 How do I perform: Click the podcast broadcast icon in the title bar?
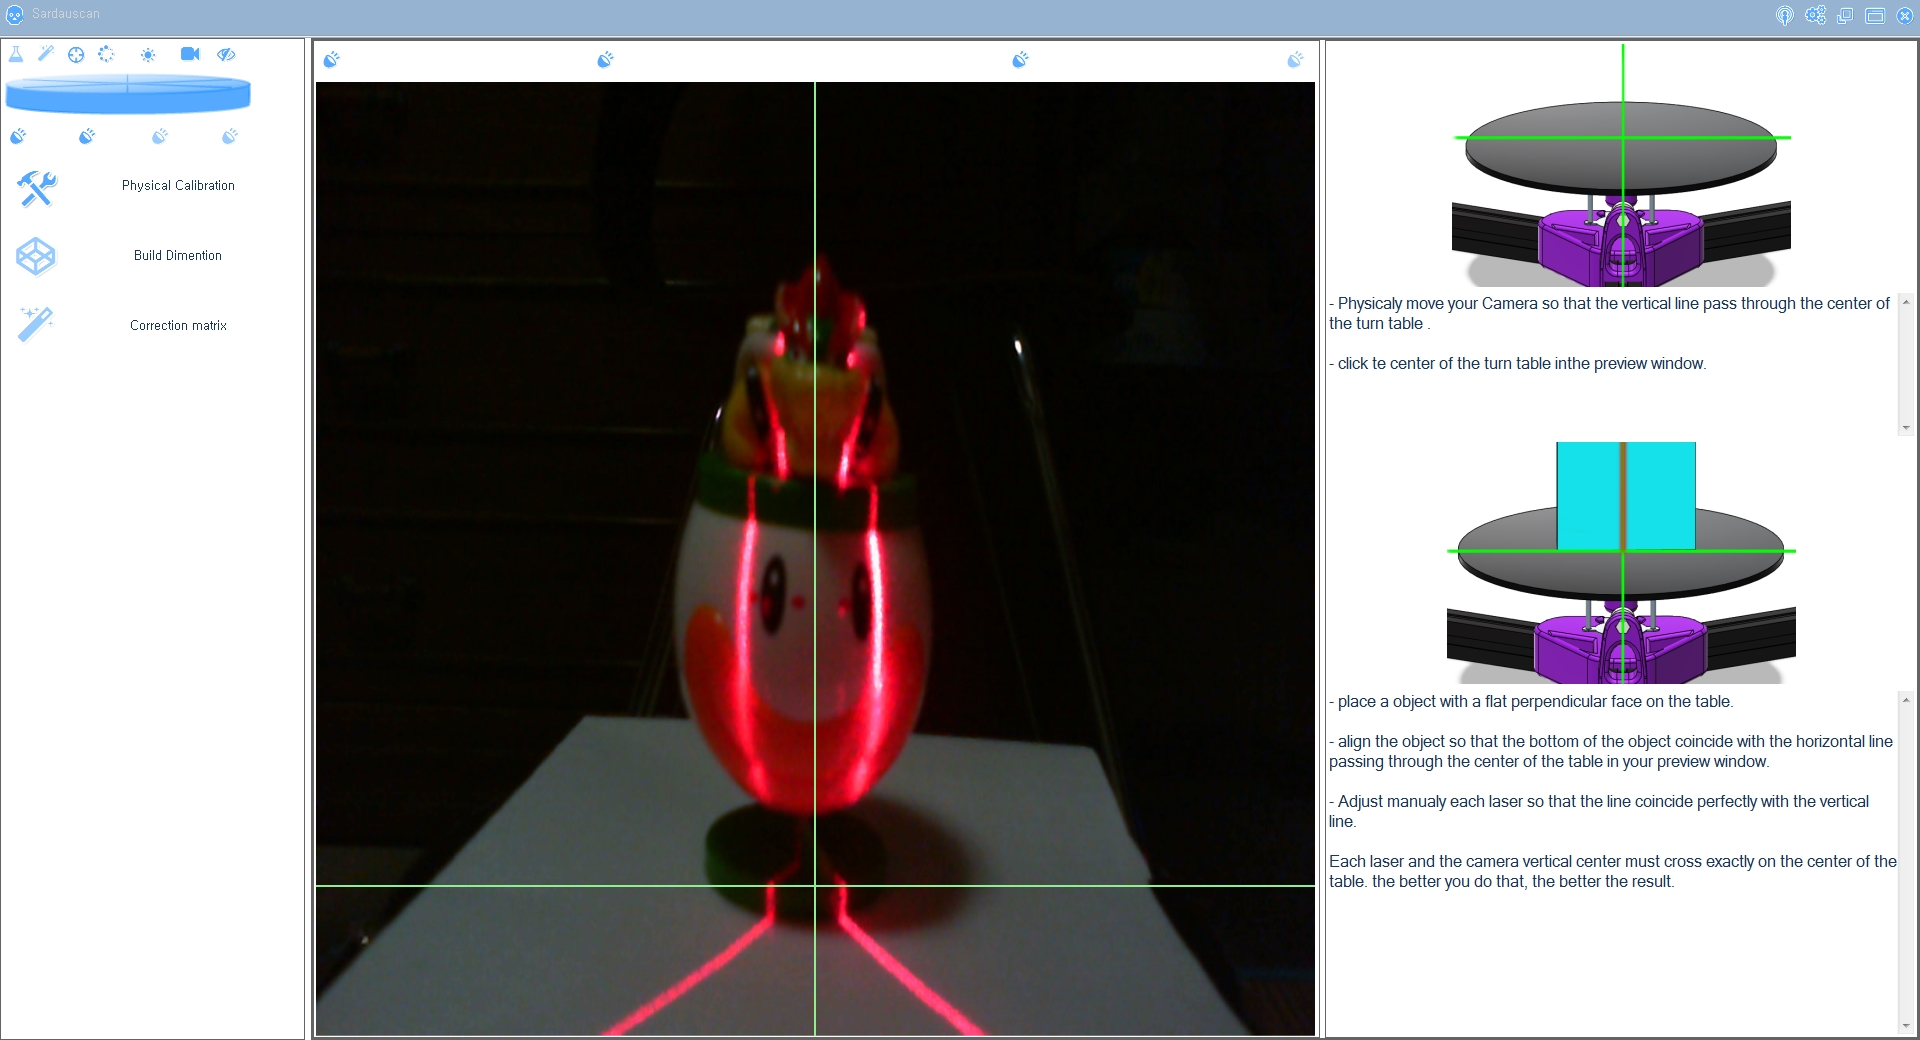[x=1785, y=15]
